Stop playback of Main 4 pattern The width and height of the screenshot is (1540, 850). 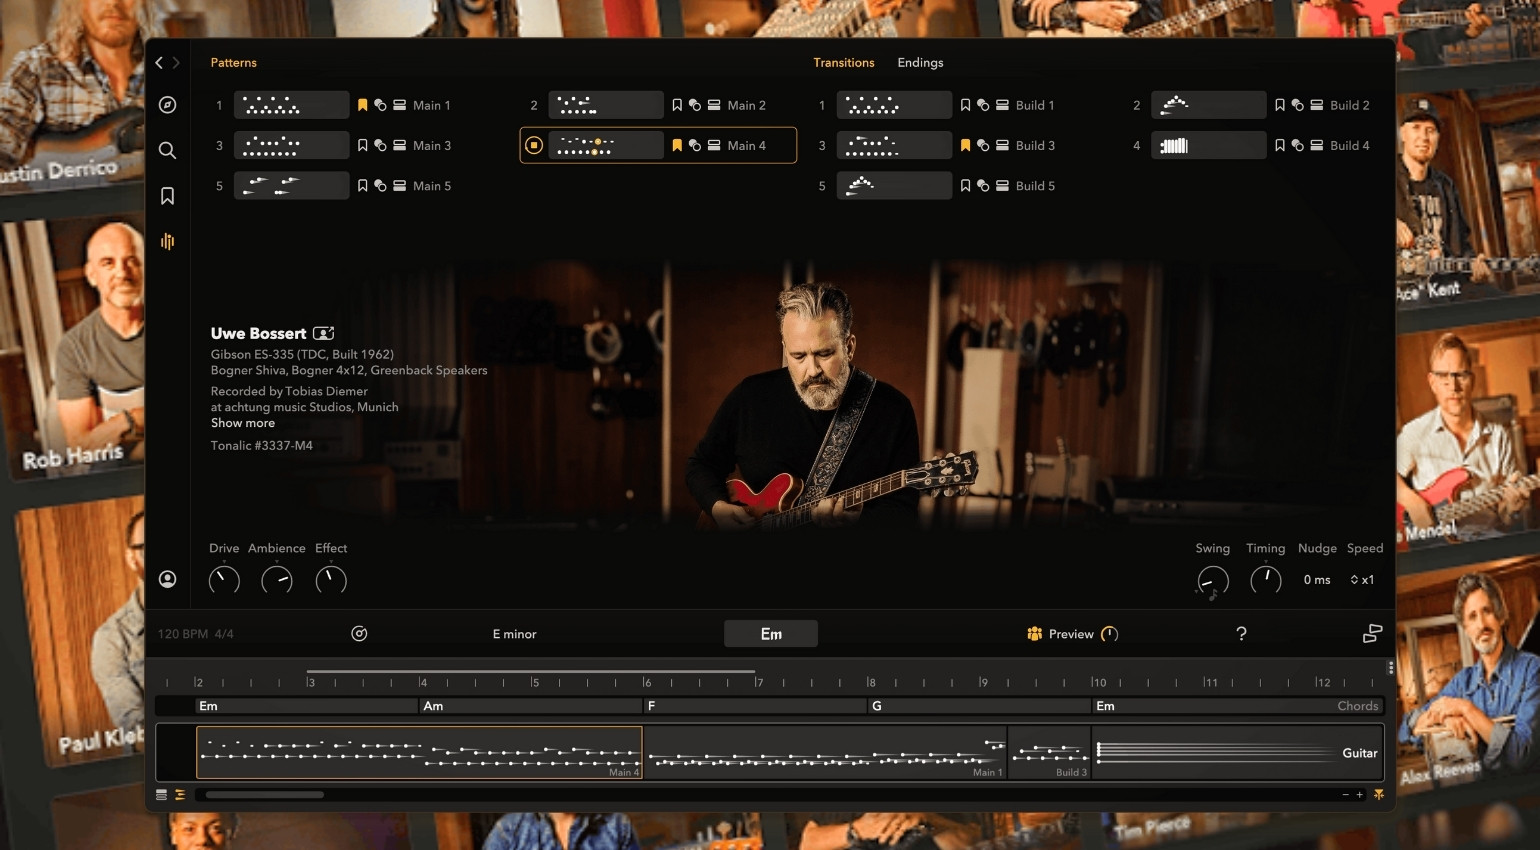pos(534,146)
